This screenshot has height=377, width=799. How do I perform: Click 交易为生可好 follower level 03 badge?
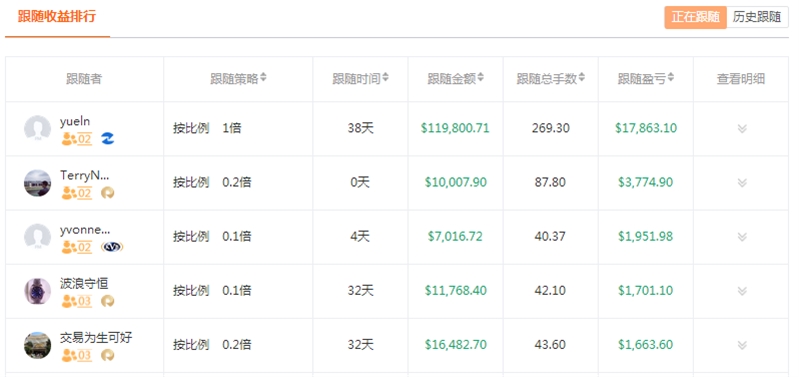click(76, 355)
